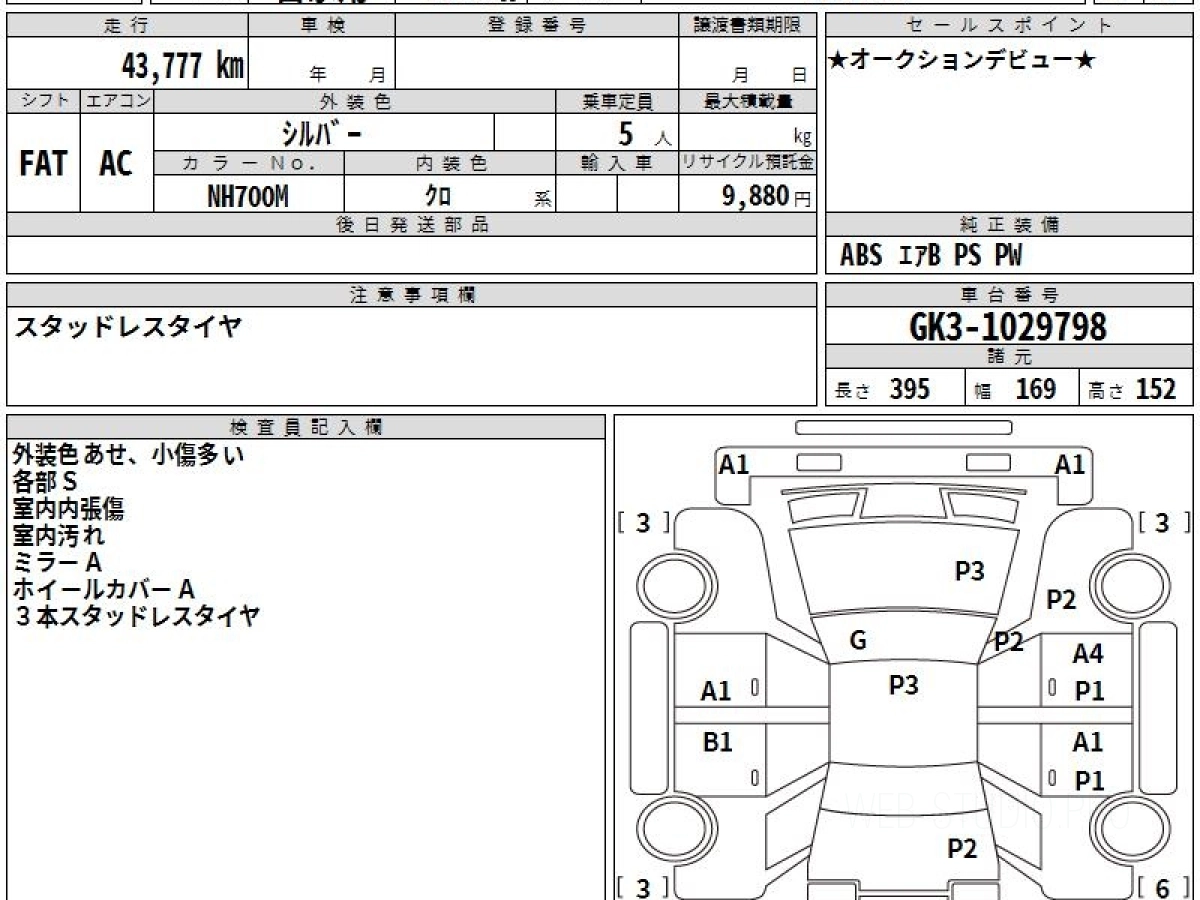The width and height of the screenshot is (1200, 900).
Task: Click the height value 152
Action: (x=1156, y=389)
